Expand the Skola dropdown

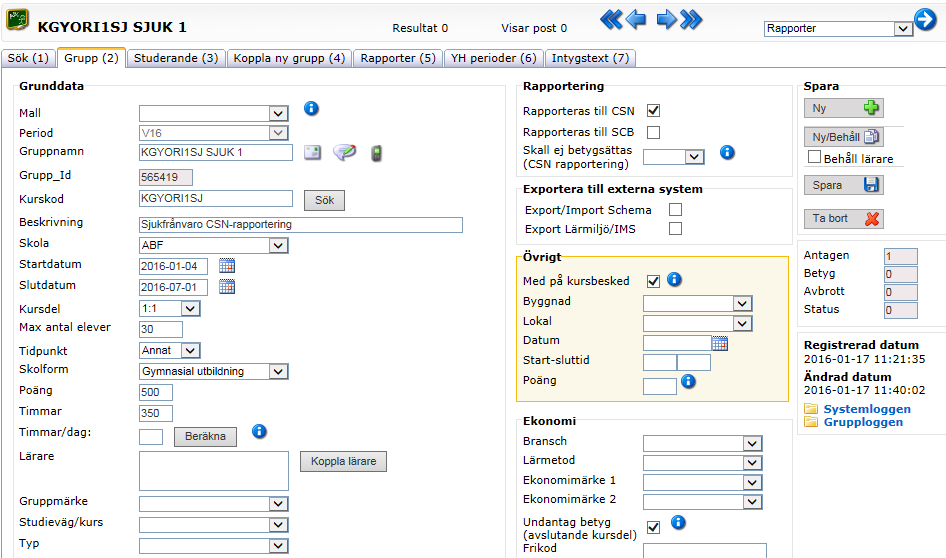coord(278,246)
